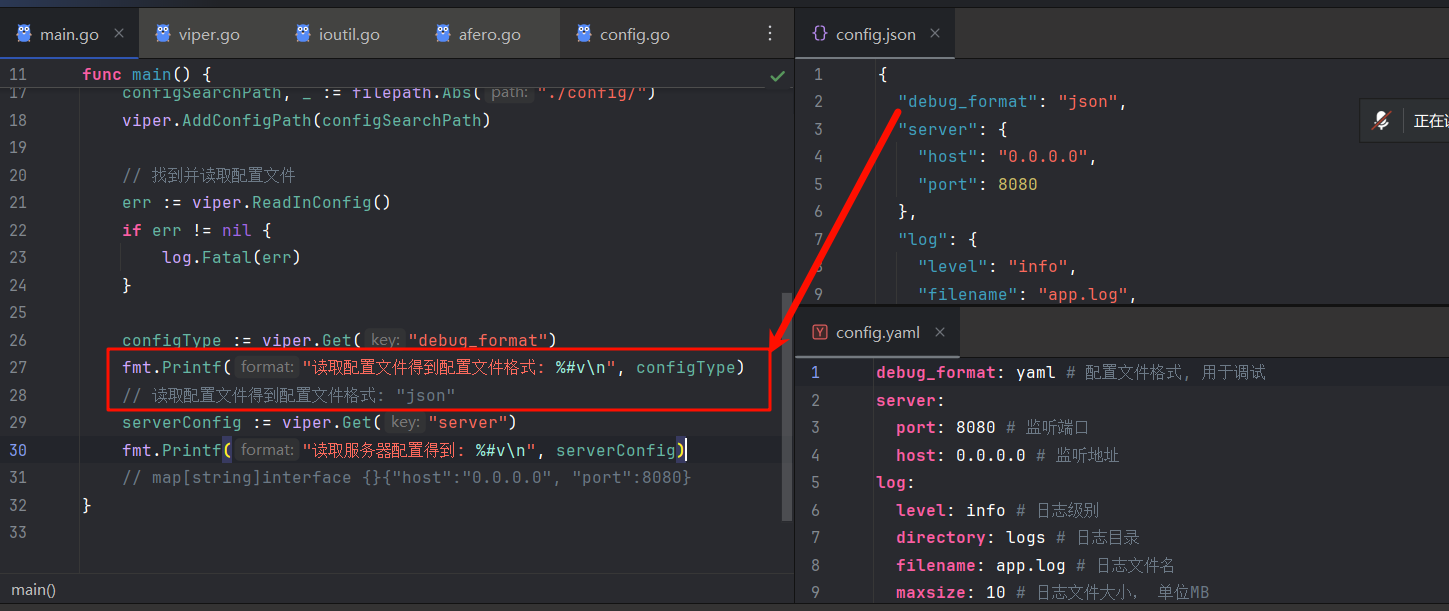Switch to the ioutil.go tab
Viewport: 1449px width, 611px height.
pyautogui.click(x=348, y=34)
